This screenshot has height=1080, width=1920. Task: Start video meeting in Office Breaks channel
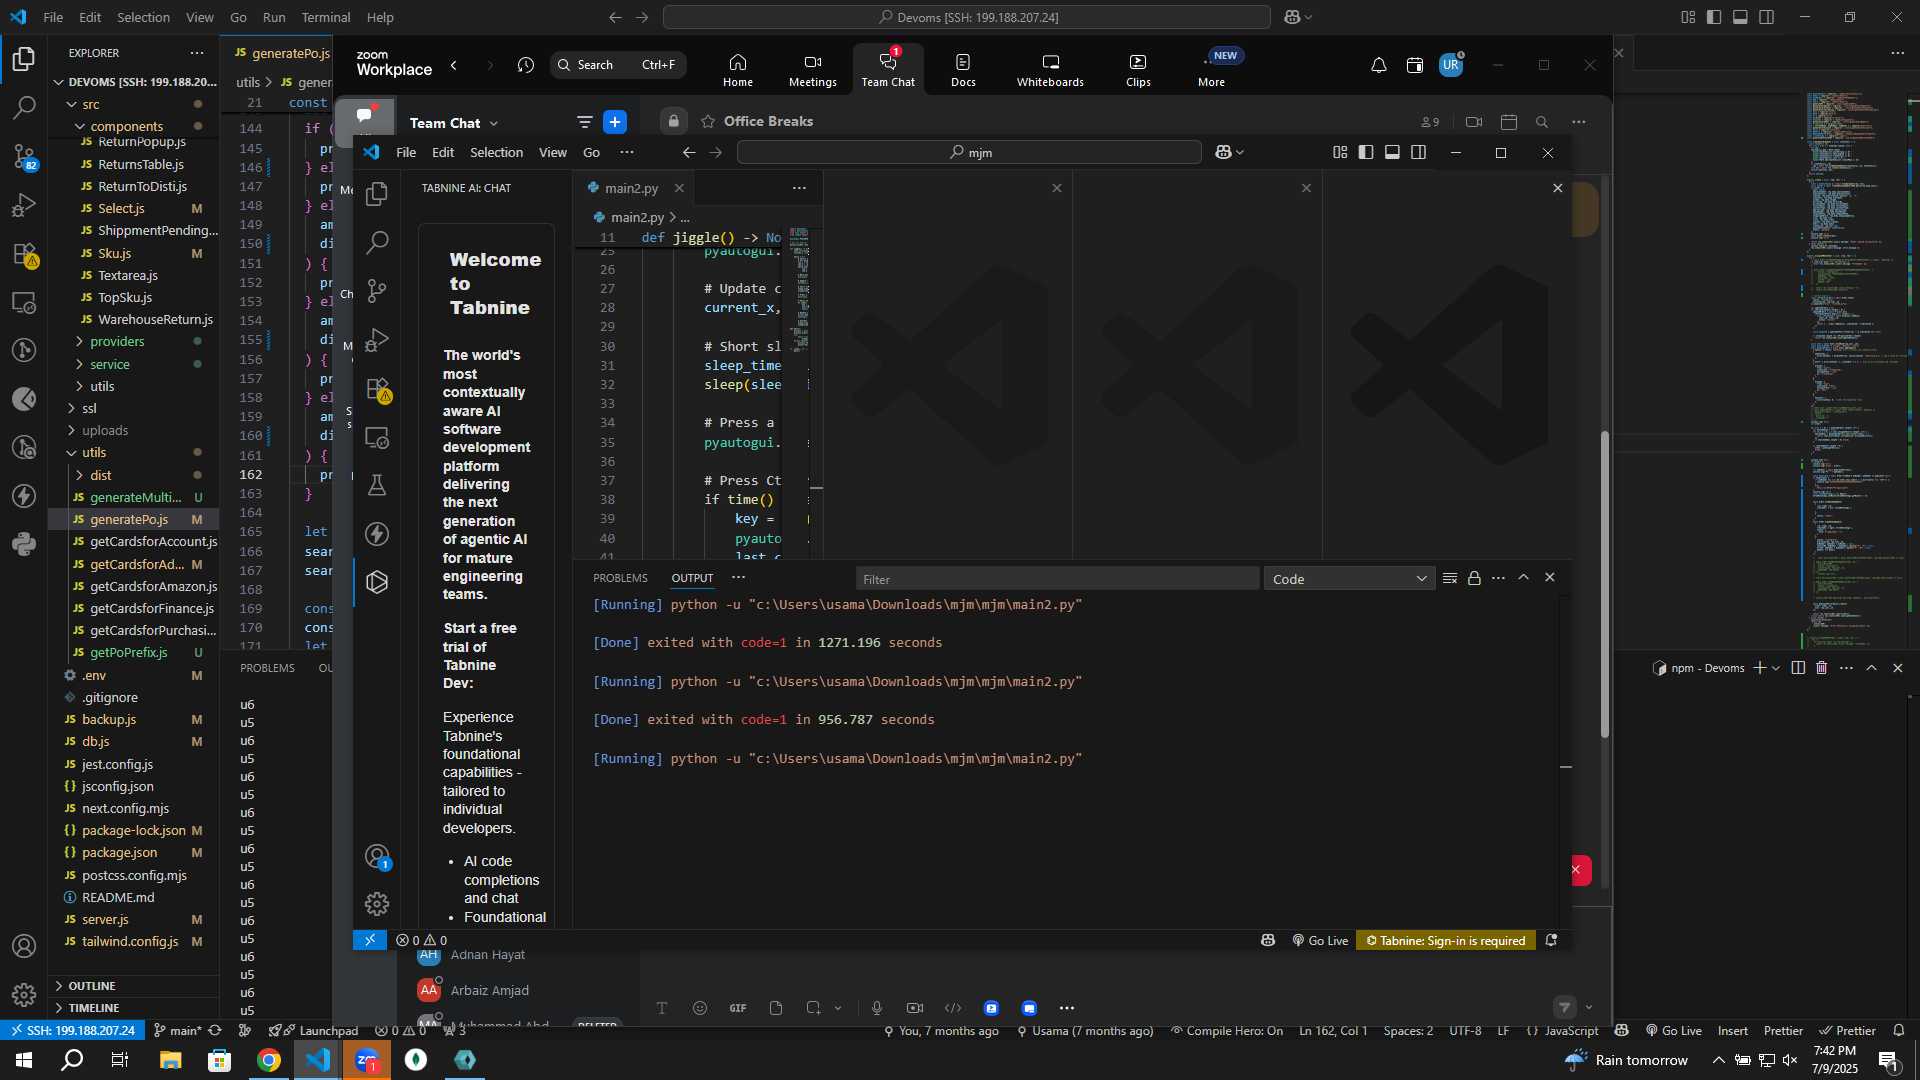pos(1474,122)
